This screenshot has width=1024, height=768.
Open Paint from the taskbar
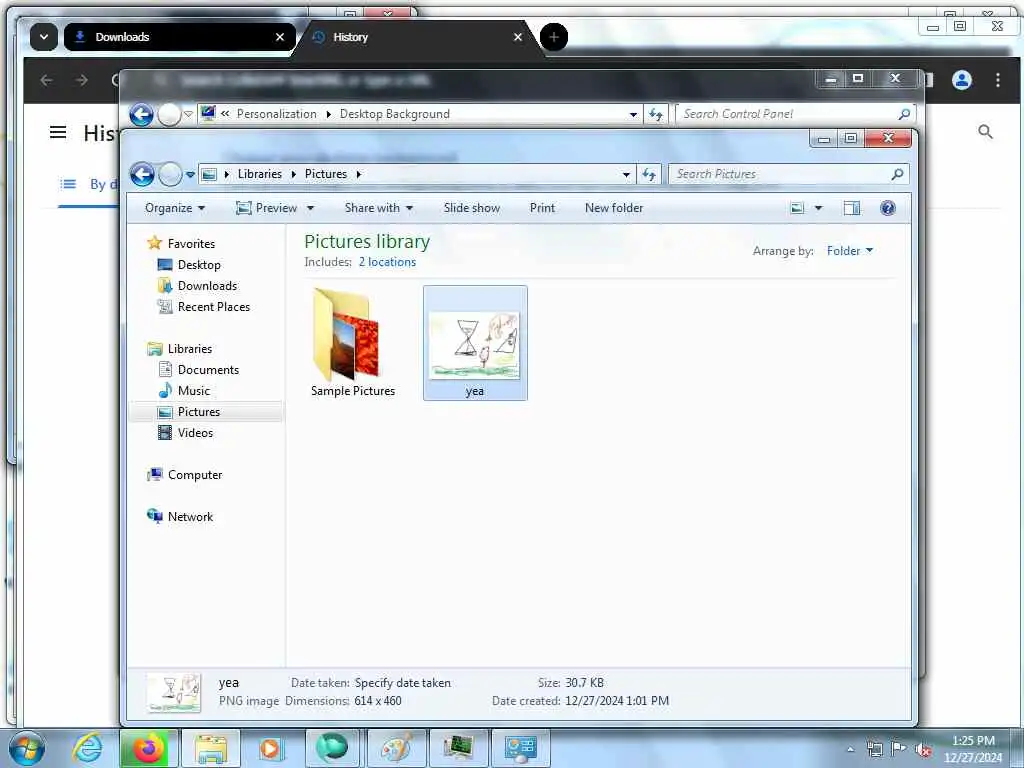click(396, 748)
